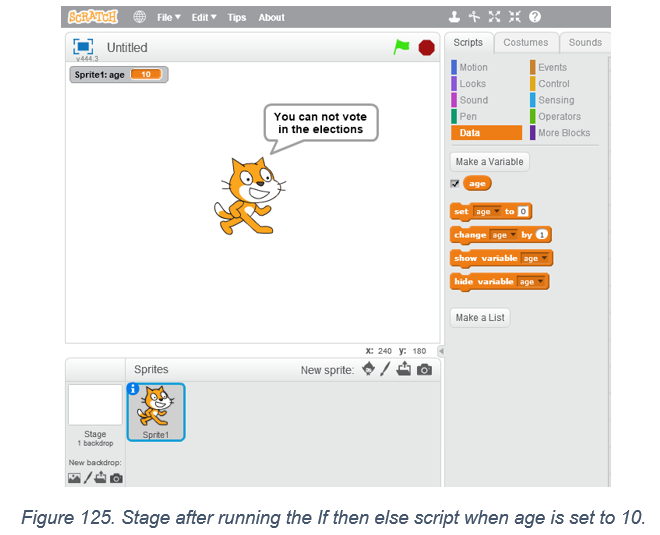The width and height of the screenshot is (660, 535).
Task: Open the language globe menu
Action: click(x=139, y=17)
